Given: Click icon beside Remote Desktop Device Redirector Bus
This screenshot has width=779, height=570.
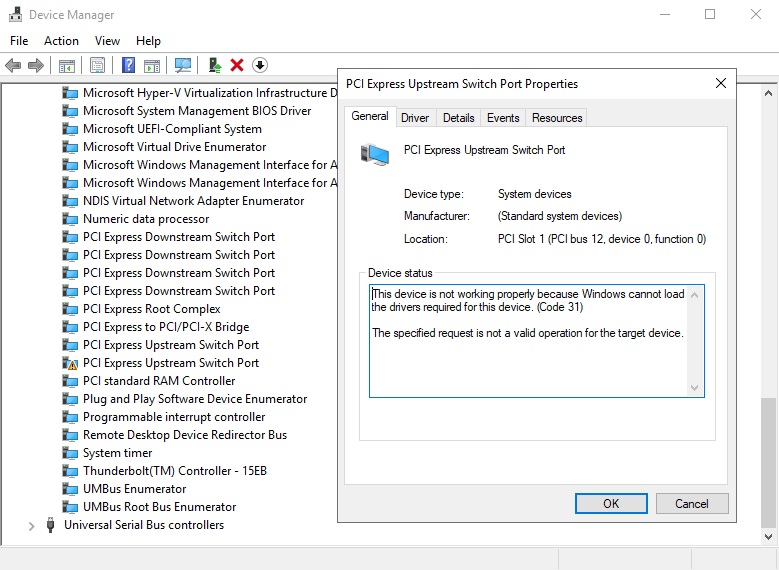Looking at the screenshot, I should point(70,435).
